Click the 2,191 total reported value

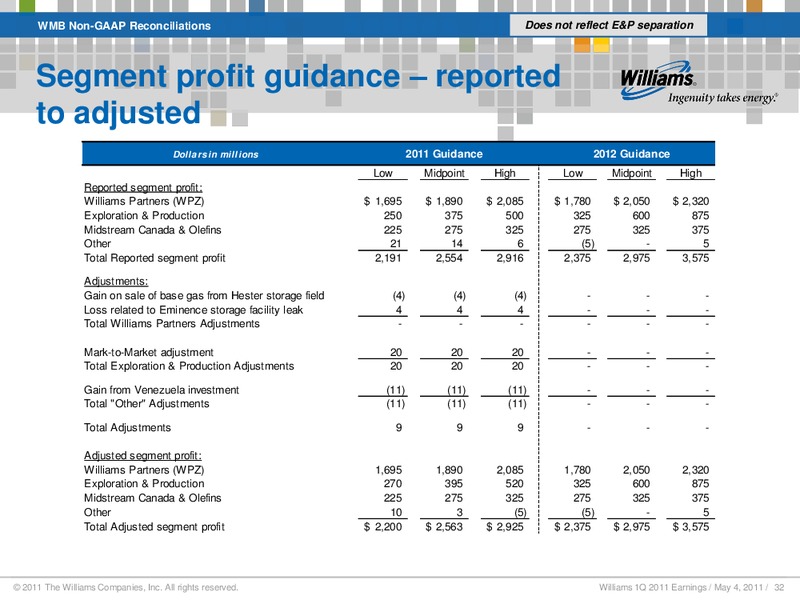(x=388, y=258)
